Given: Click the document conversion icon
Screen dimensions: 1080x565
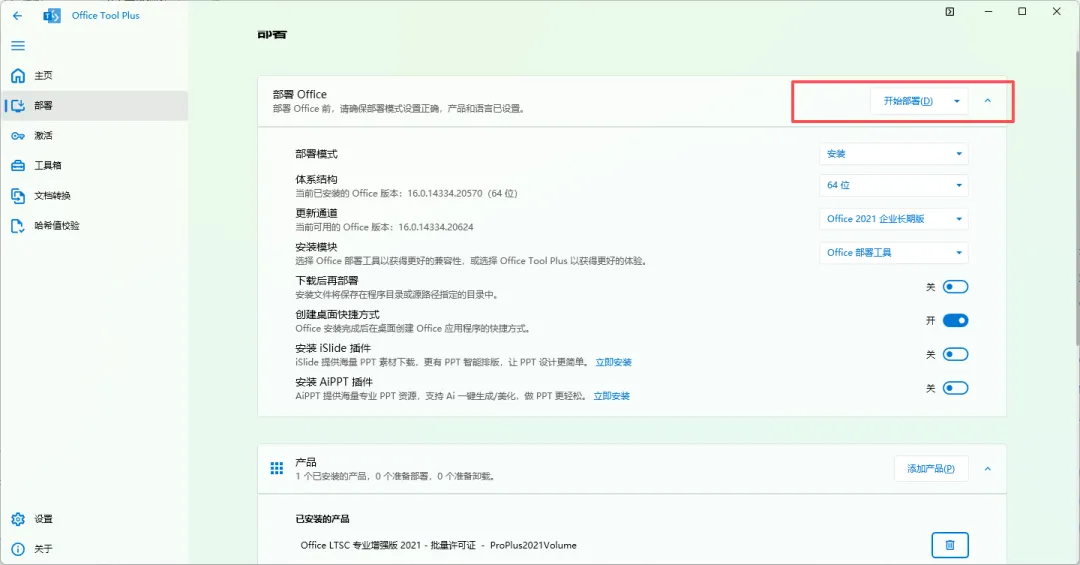Looking at the screenshot, I should point(18,196).
